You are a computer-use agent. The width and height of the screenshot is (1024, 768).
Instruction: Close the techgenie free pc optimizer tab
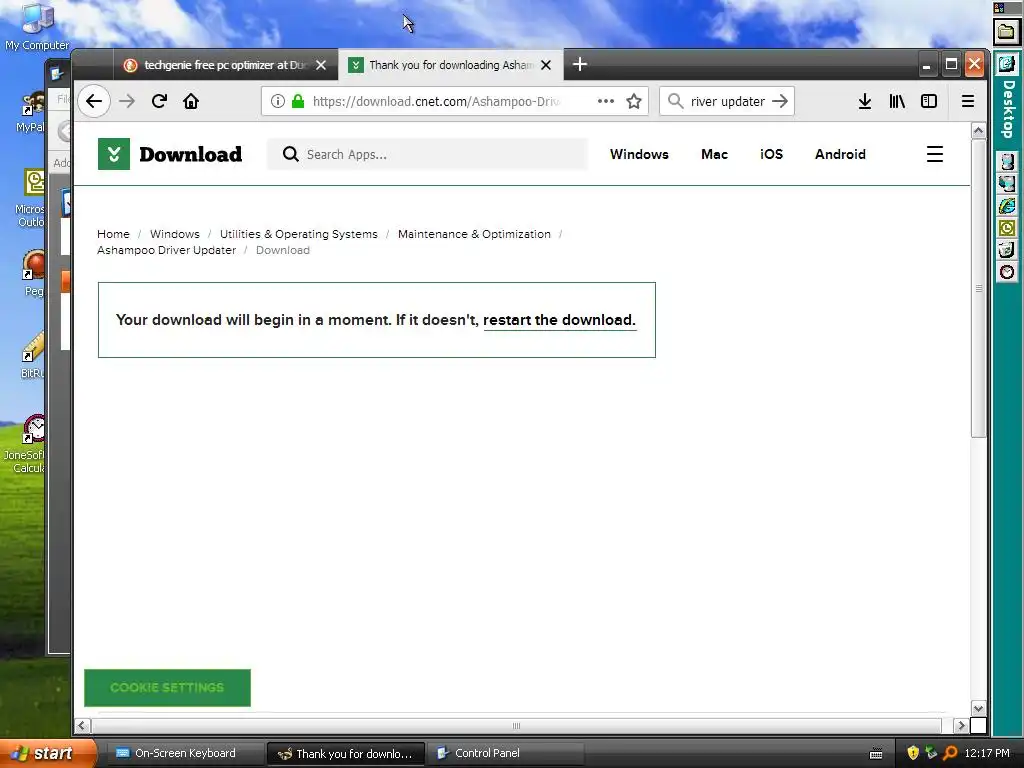click(321, 65)
